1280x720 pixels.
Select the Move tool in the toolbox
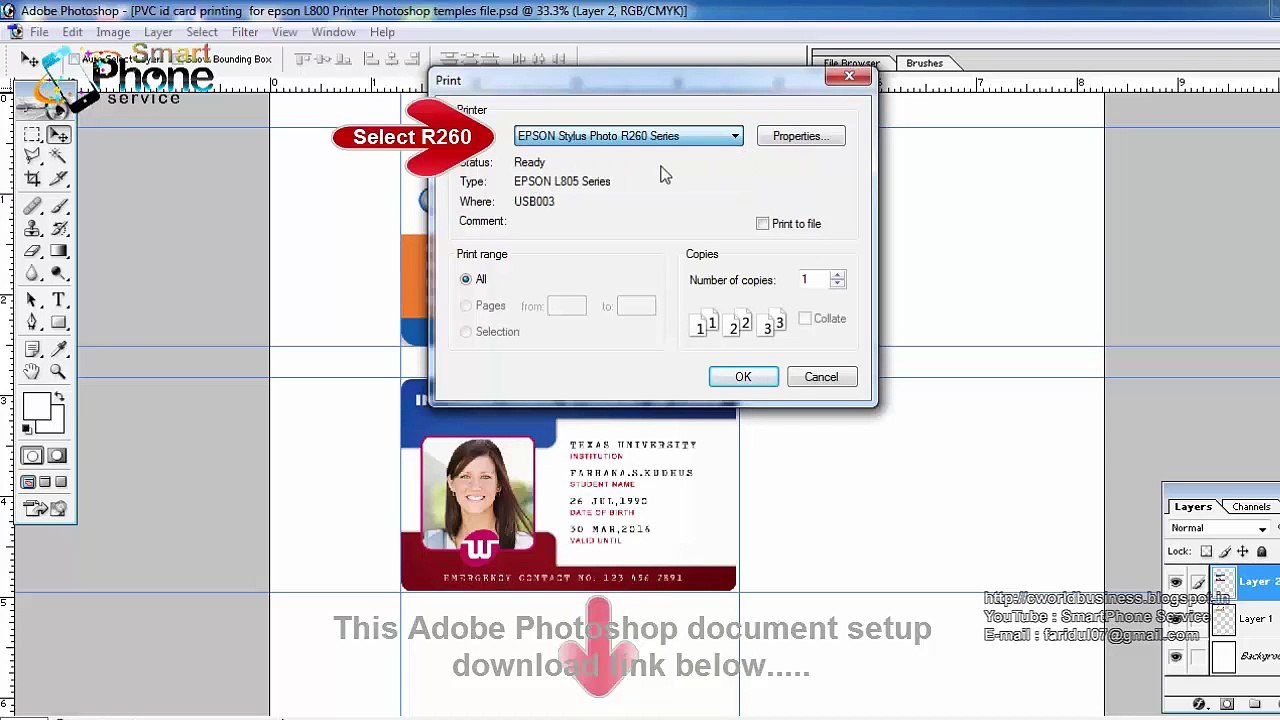pyautogui.click(x=58, y=134)
